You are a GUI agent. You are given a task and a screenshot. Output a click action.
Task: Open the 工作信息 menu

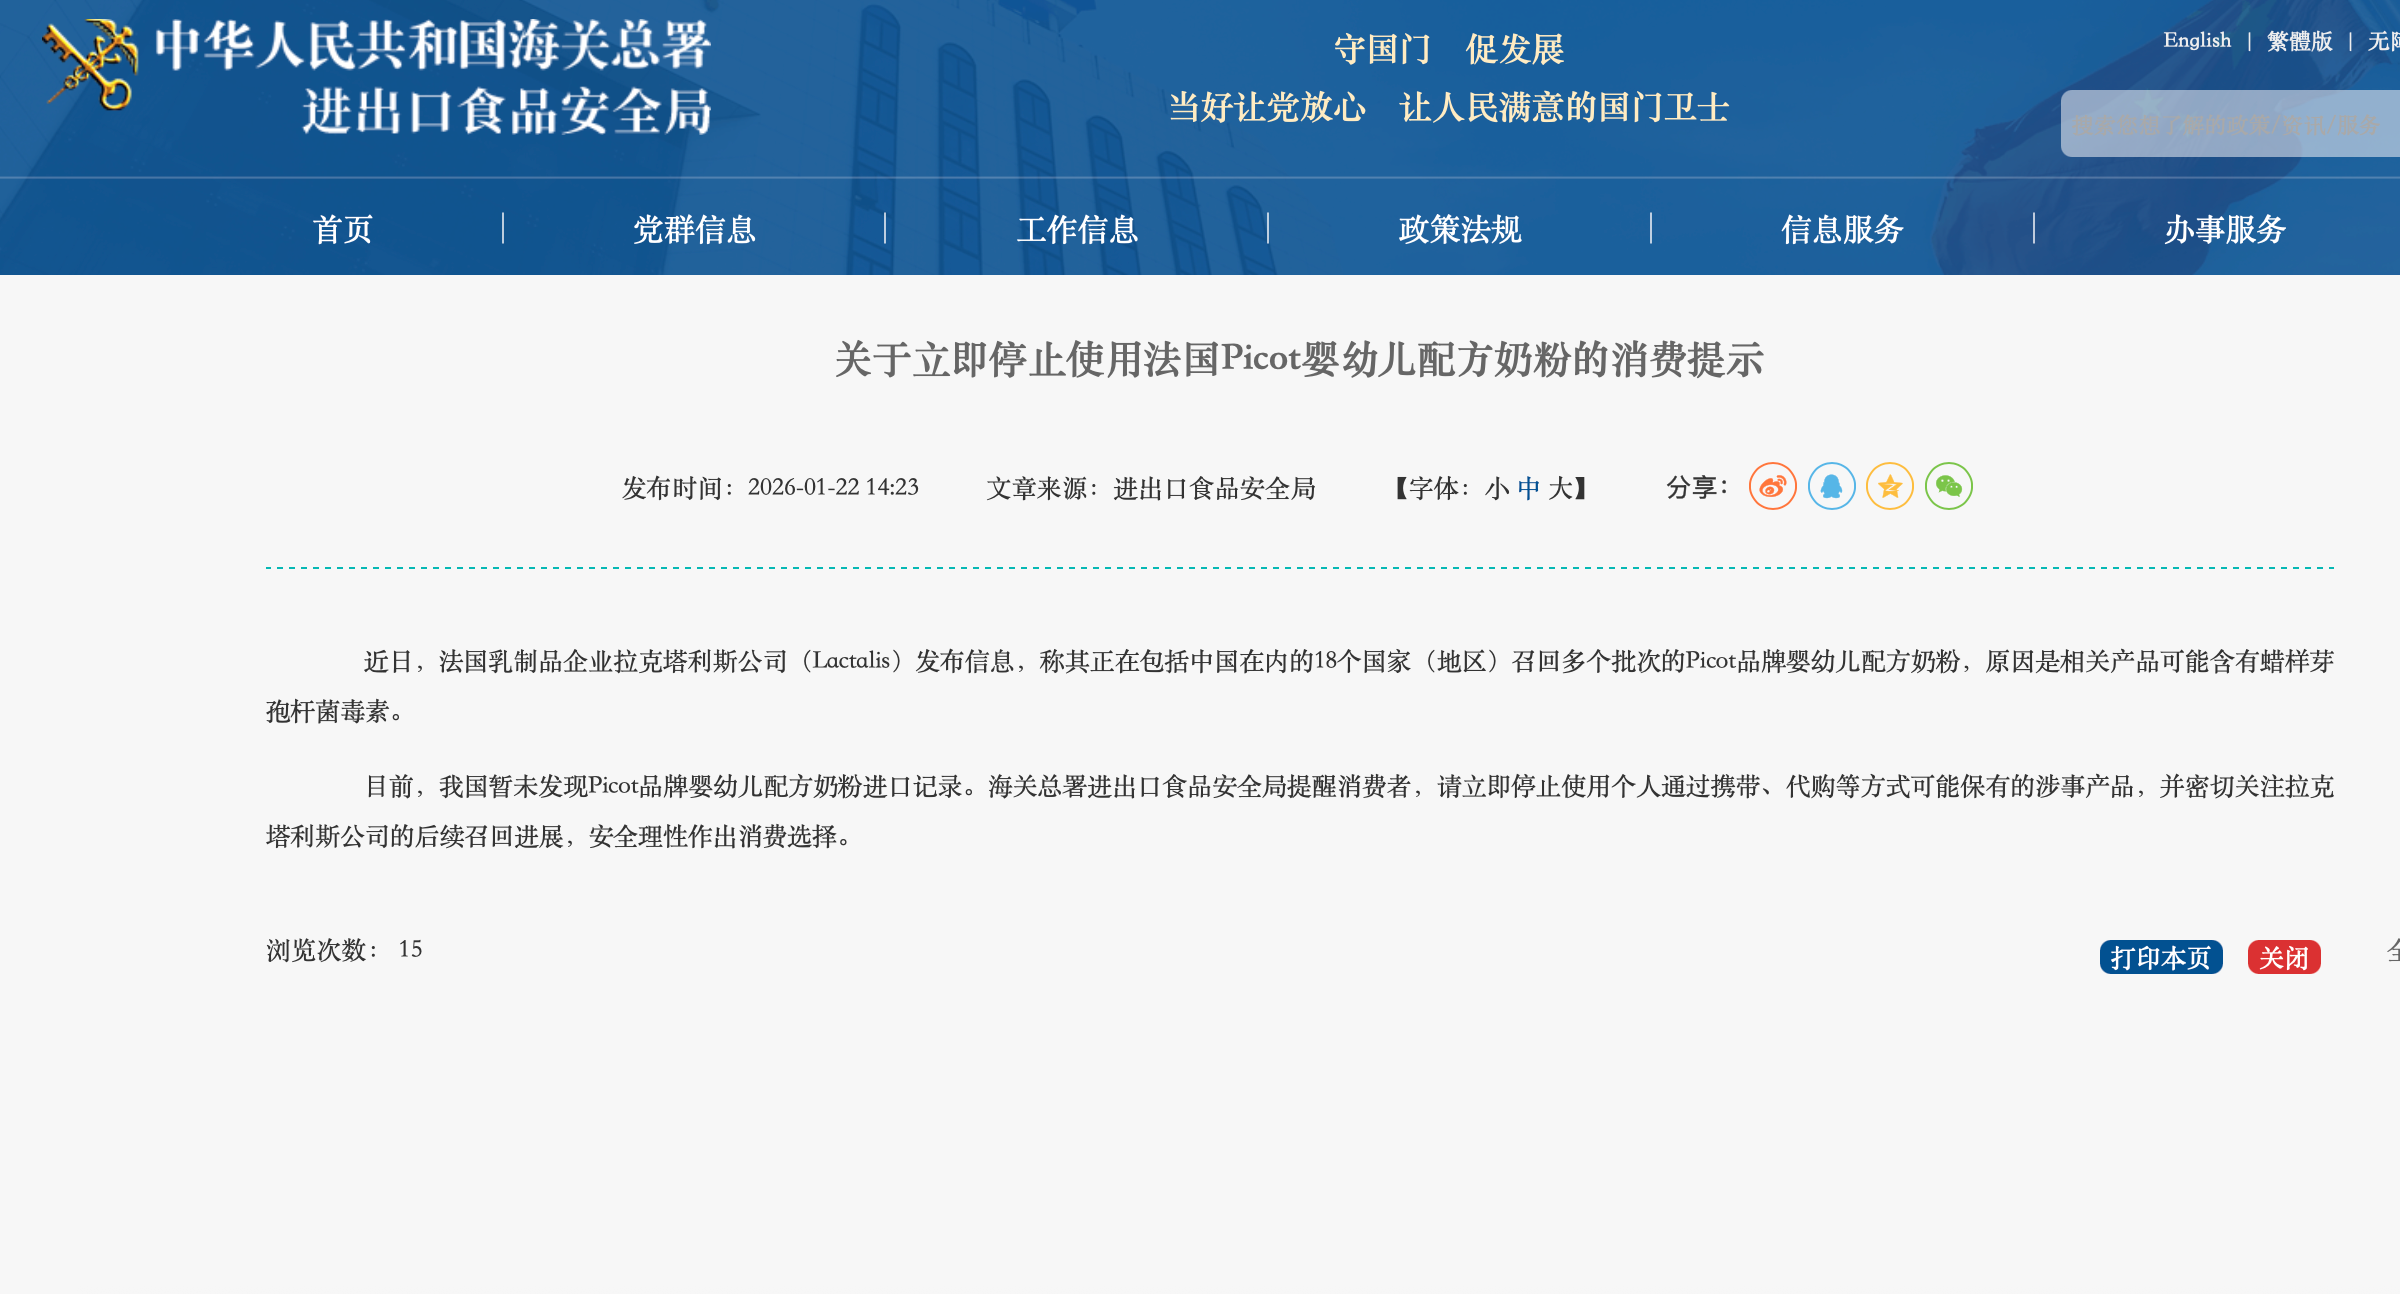[1079, 229]
